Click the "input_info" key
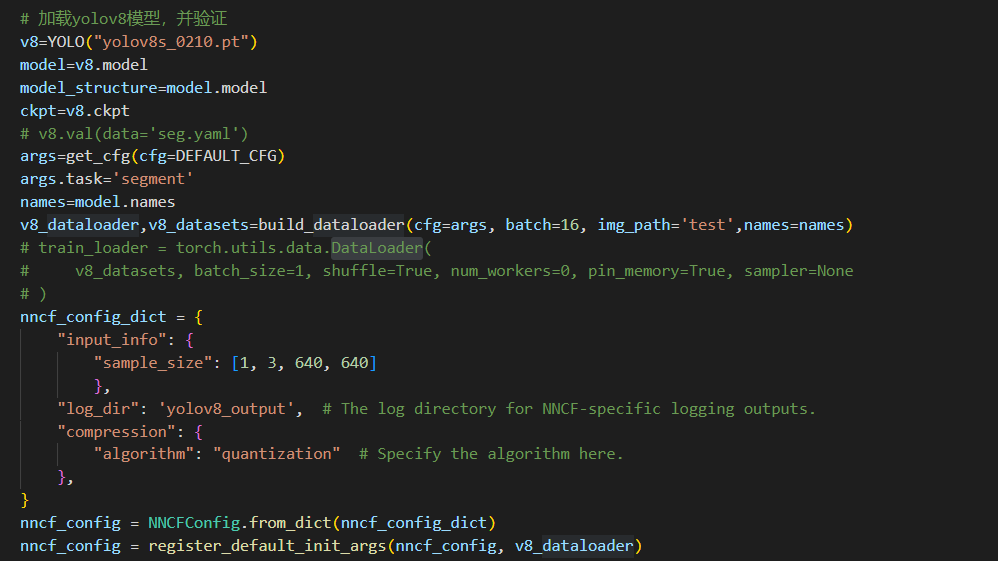Viewport: 998px width, 561px height. [112, 339]
